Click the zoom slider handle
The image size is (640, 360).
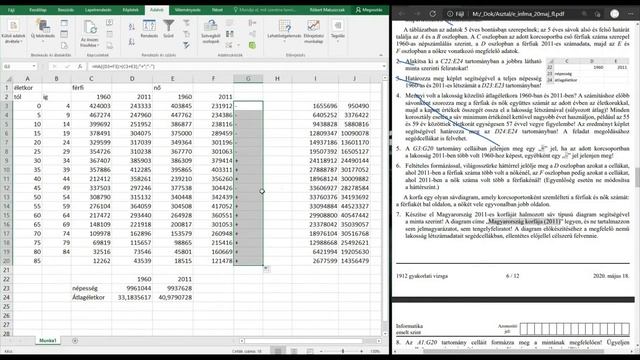343,351
